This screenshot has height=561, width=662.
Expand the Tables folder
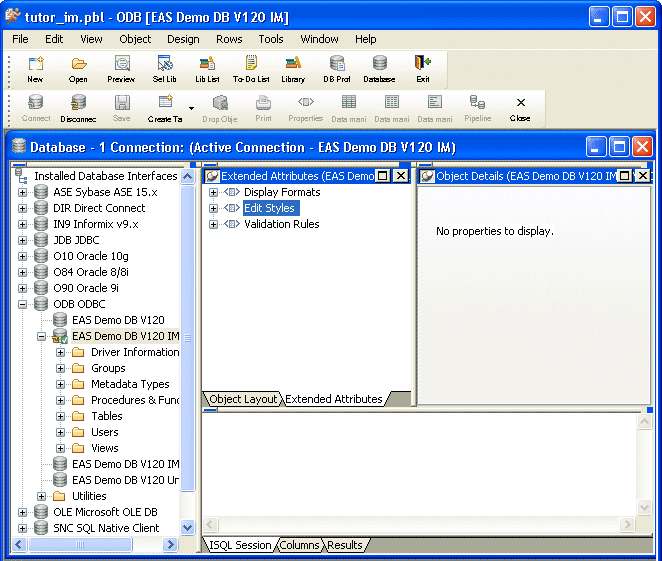[x=60, y=417]
